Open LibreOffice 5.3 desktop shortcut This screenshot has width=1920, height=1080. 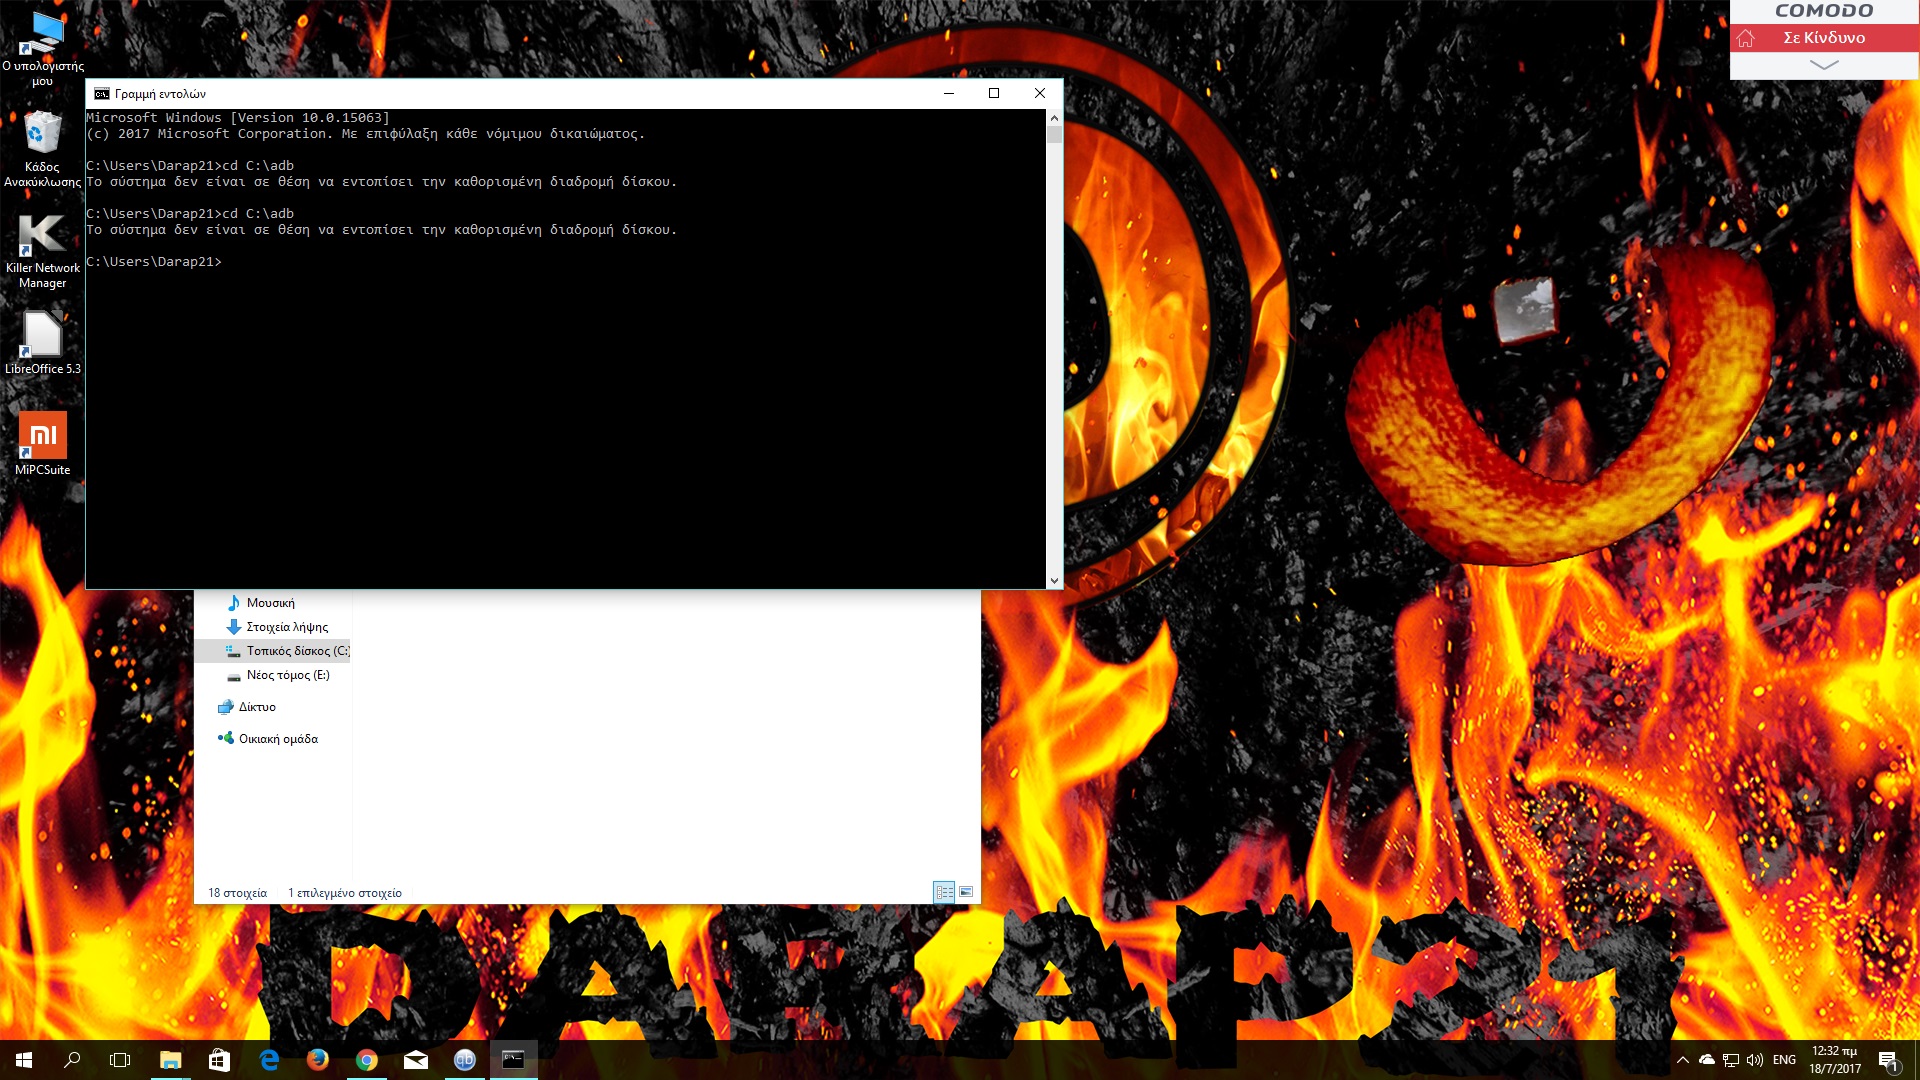(x=42, y=342)
